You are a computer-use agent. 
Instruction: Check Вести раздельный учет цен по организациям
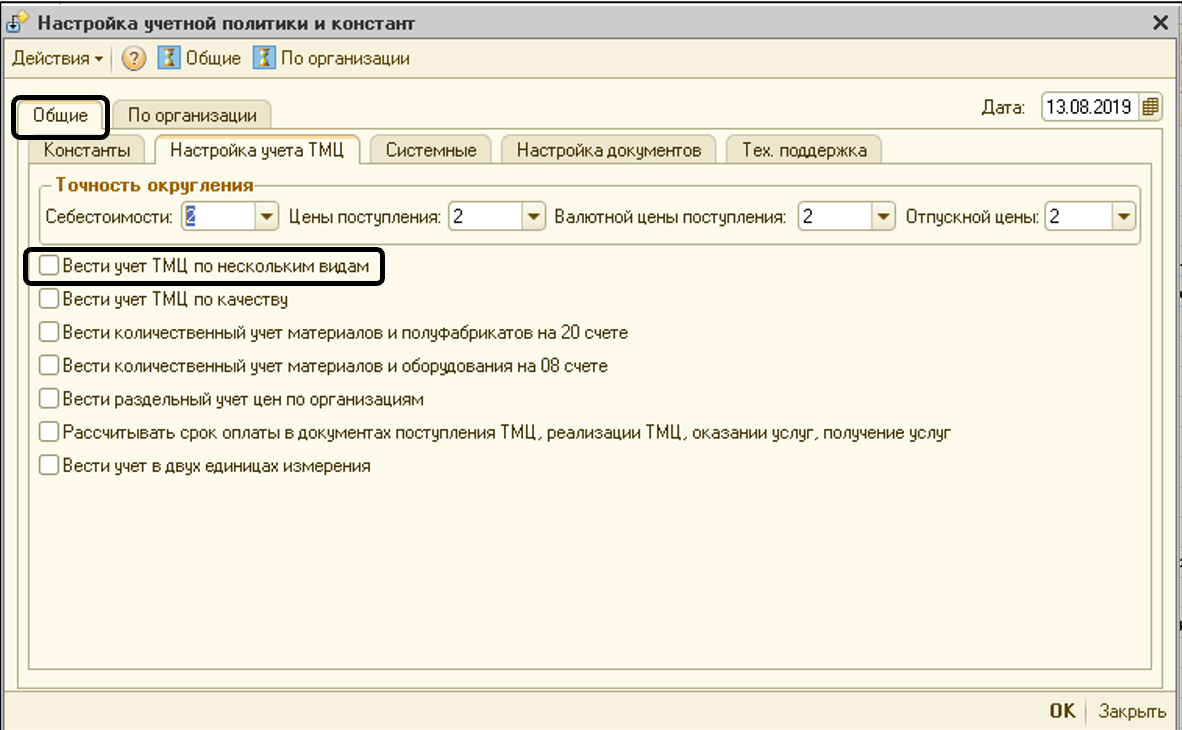(48, 399)
